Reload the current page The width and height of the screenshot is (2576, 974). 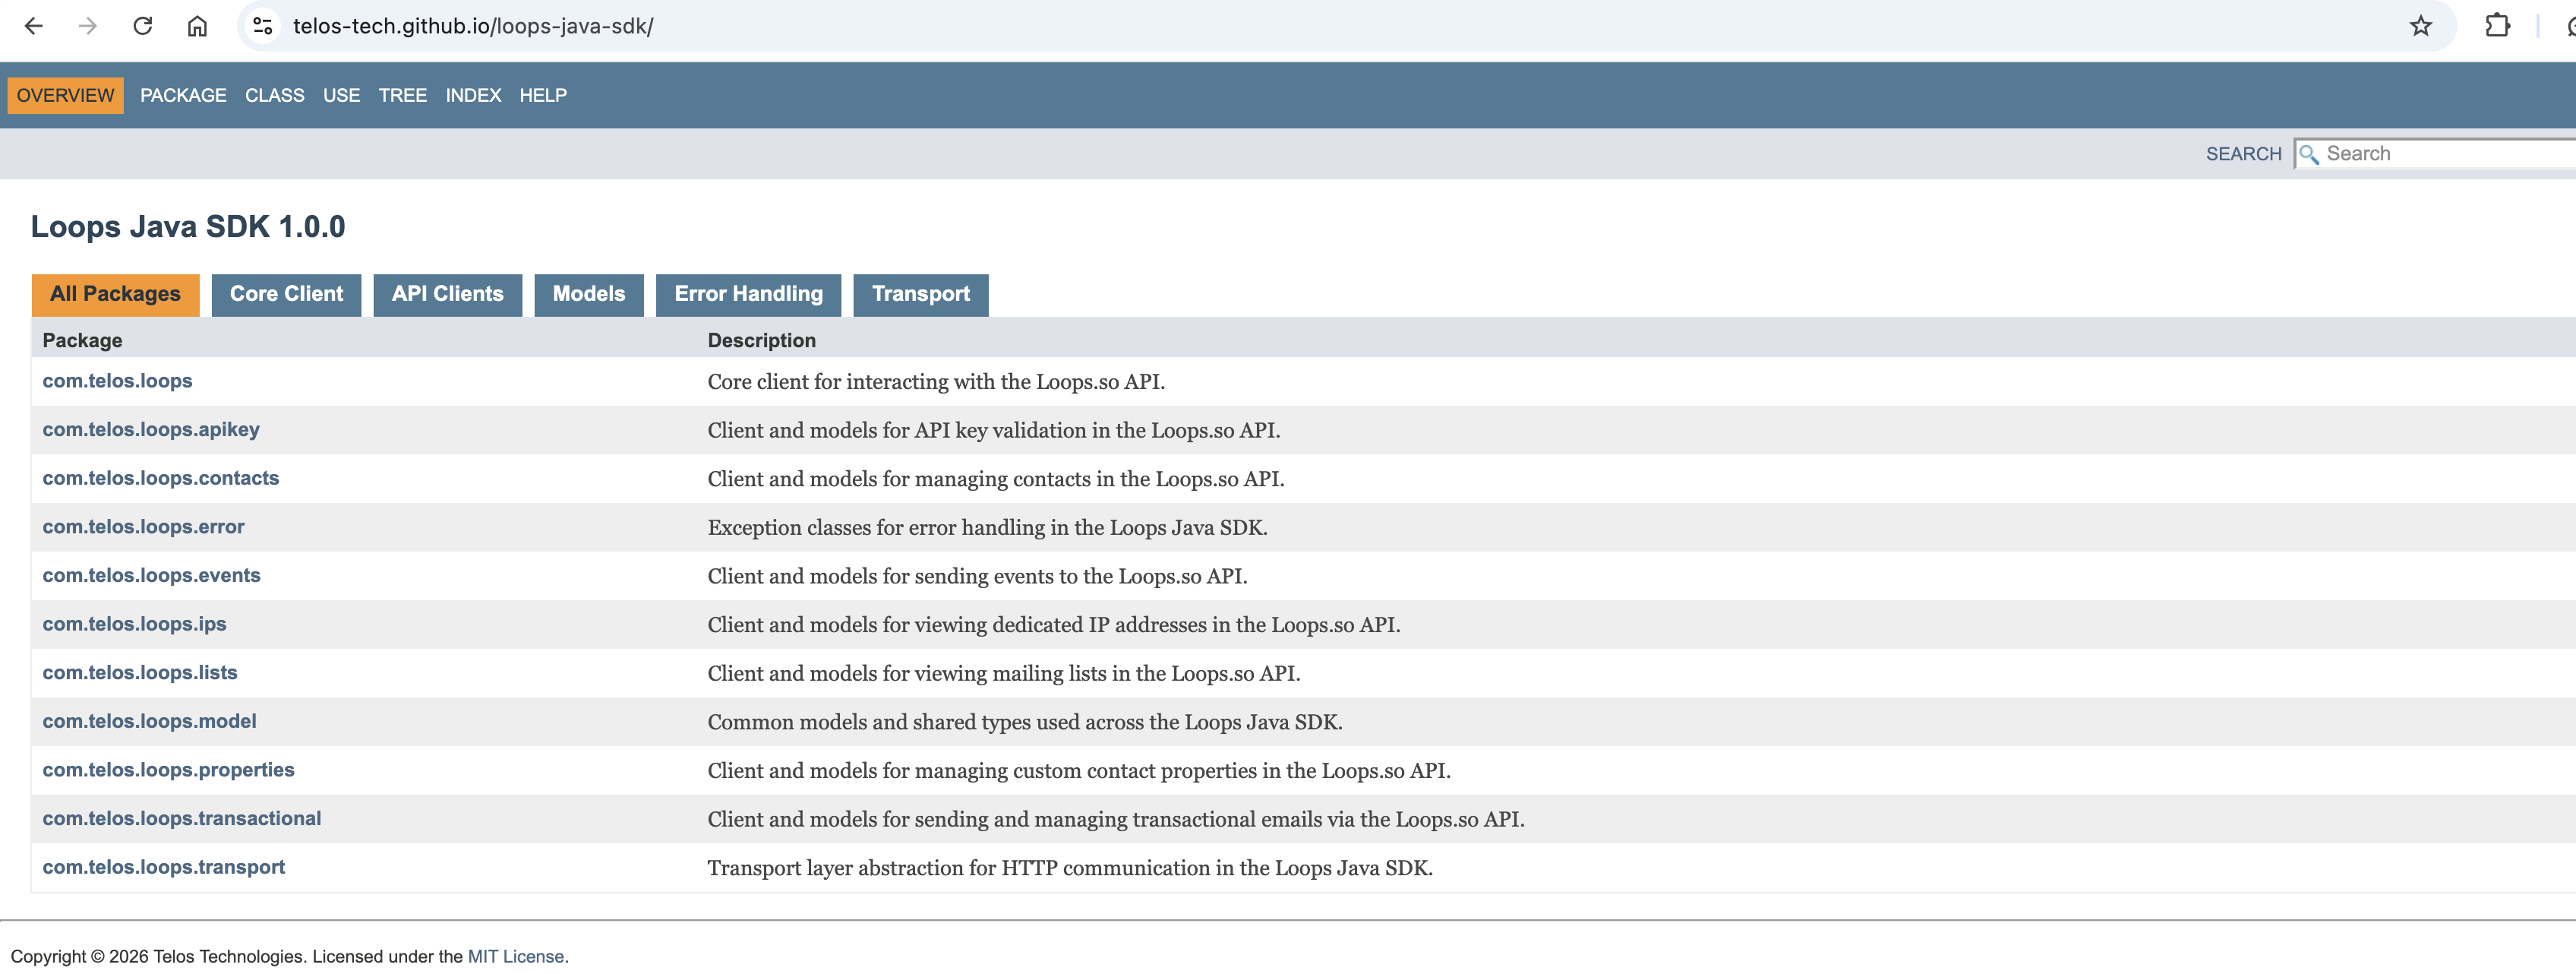pyautogui.click(x=143, y=27)
